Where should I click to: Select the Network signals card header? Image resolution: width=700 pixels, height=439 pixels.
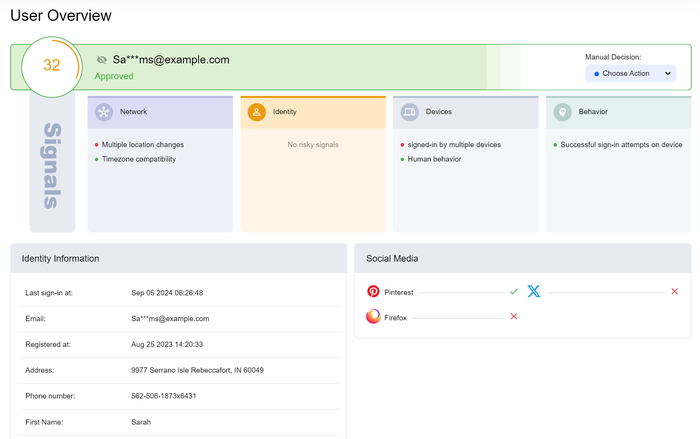(160, 112)
